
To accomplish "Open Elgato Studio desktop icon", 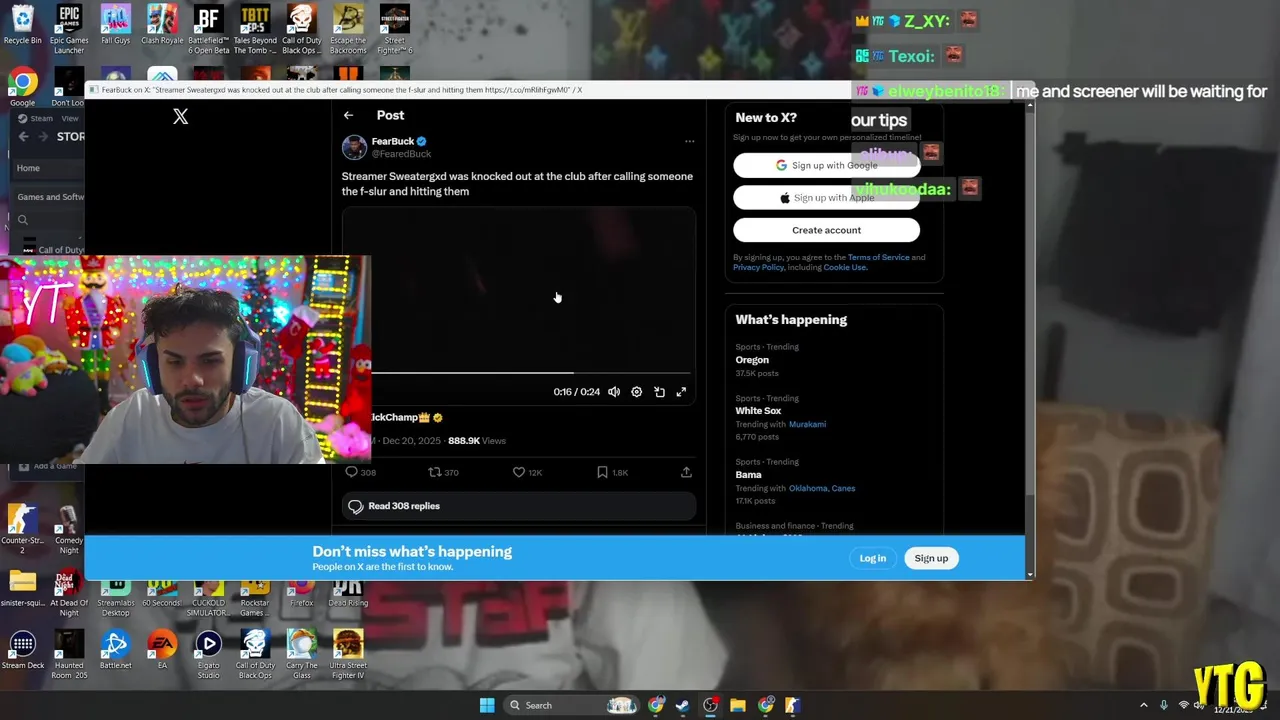I will pos(208,655).
